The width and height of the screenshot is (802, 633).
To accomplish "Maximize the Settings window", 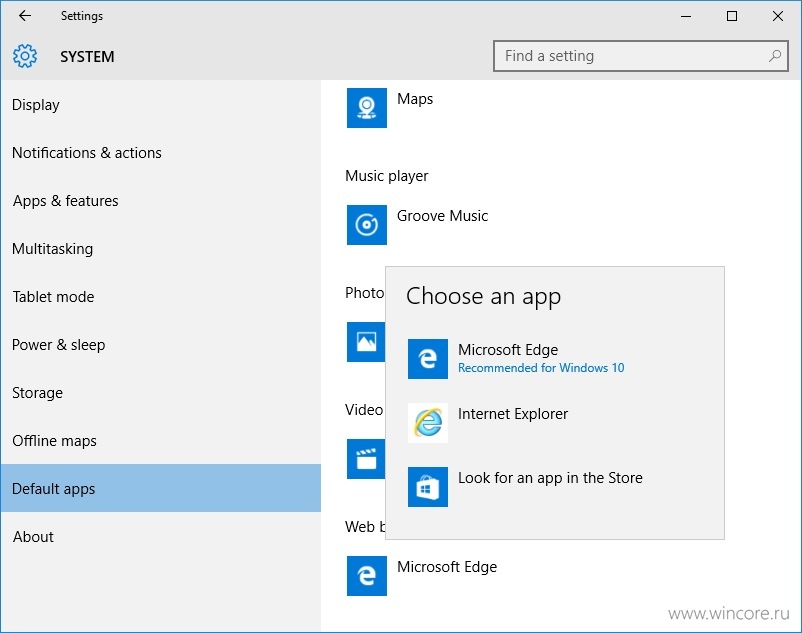I will click(x=732, y=16).
